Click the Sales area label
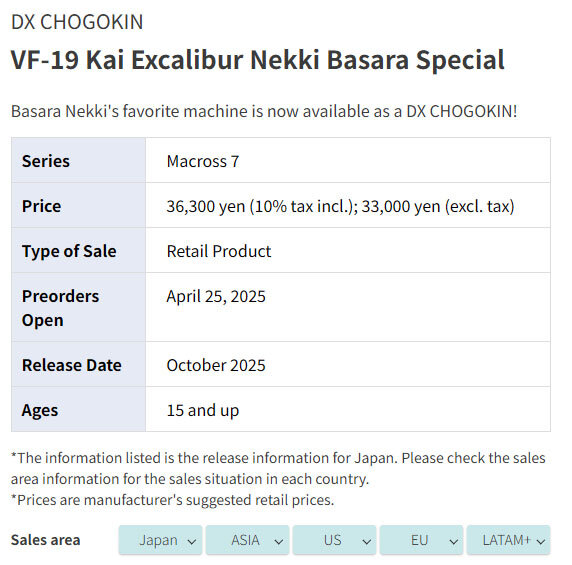Image resolution: width=572 pixels, height=565 pixels. tap(46, 540)
